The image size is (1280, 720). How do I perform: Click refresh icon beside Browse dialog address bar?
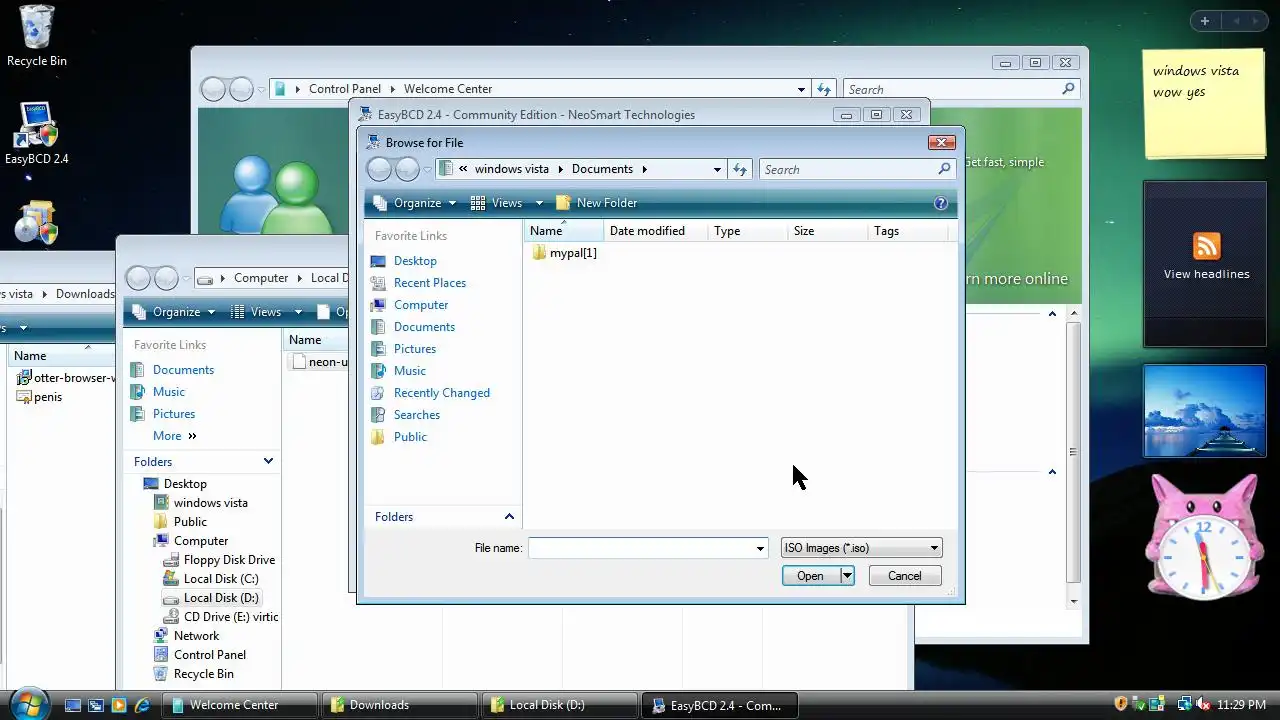pyautogui.click(x=740, y=169)
